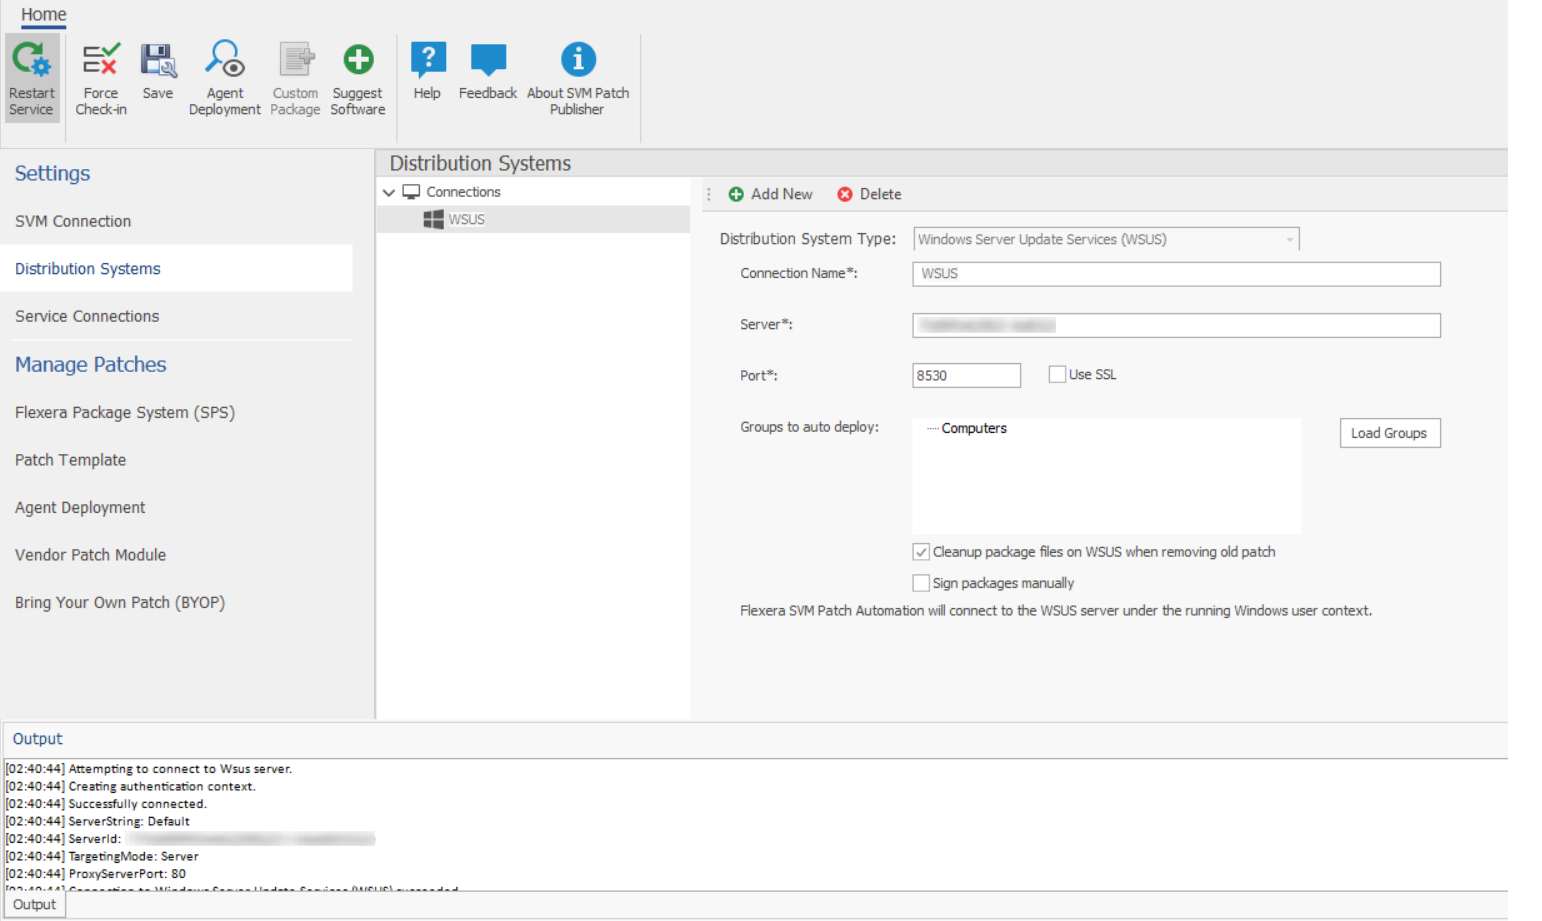Click the ServerId log line

pos(190,839)
